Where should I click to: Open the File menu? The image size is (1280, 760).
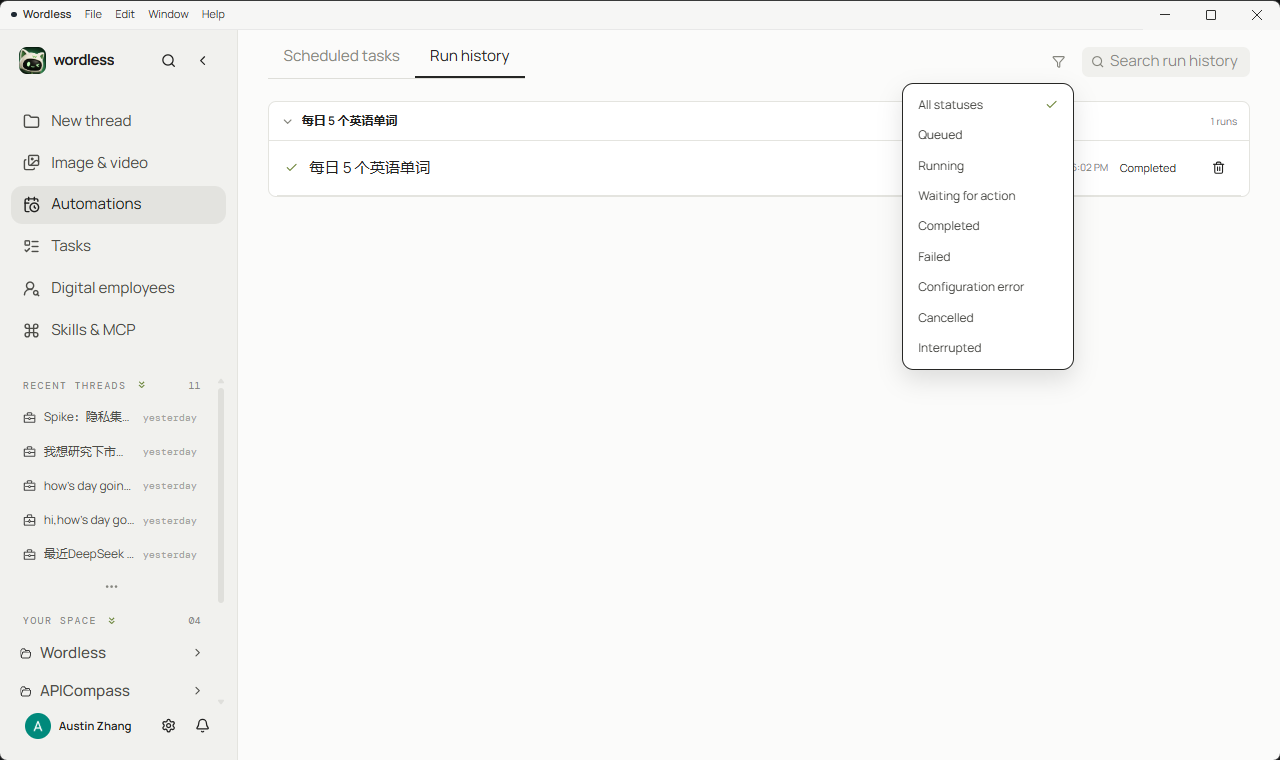(93, 14)
